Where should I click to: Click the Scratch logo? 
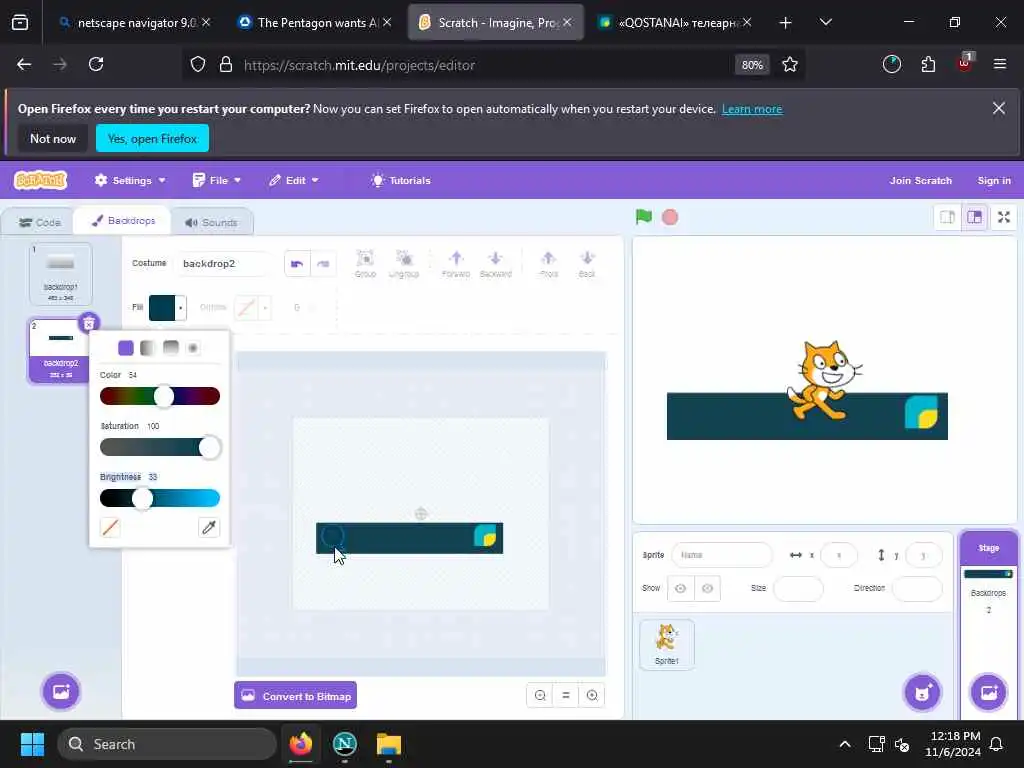tap(40, 180)
